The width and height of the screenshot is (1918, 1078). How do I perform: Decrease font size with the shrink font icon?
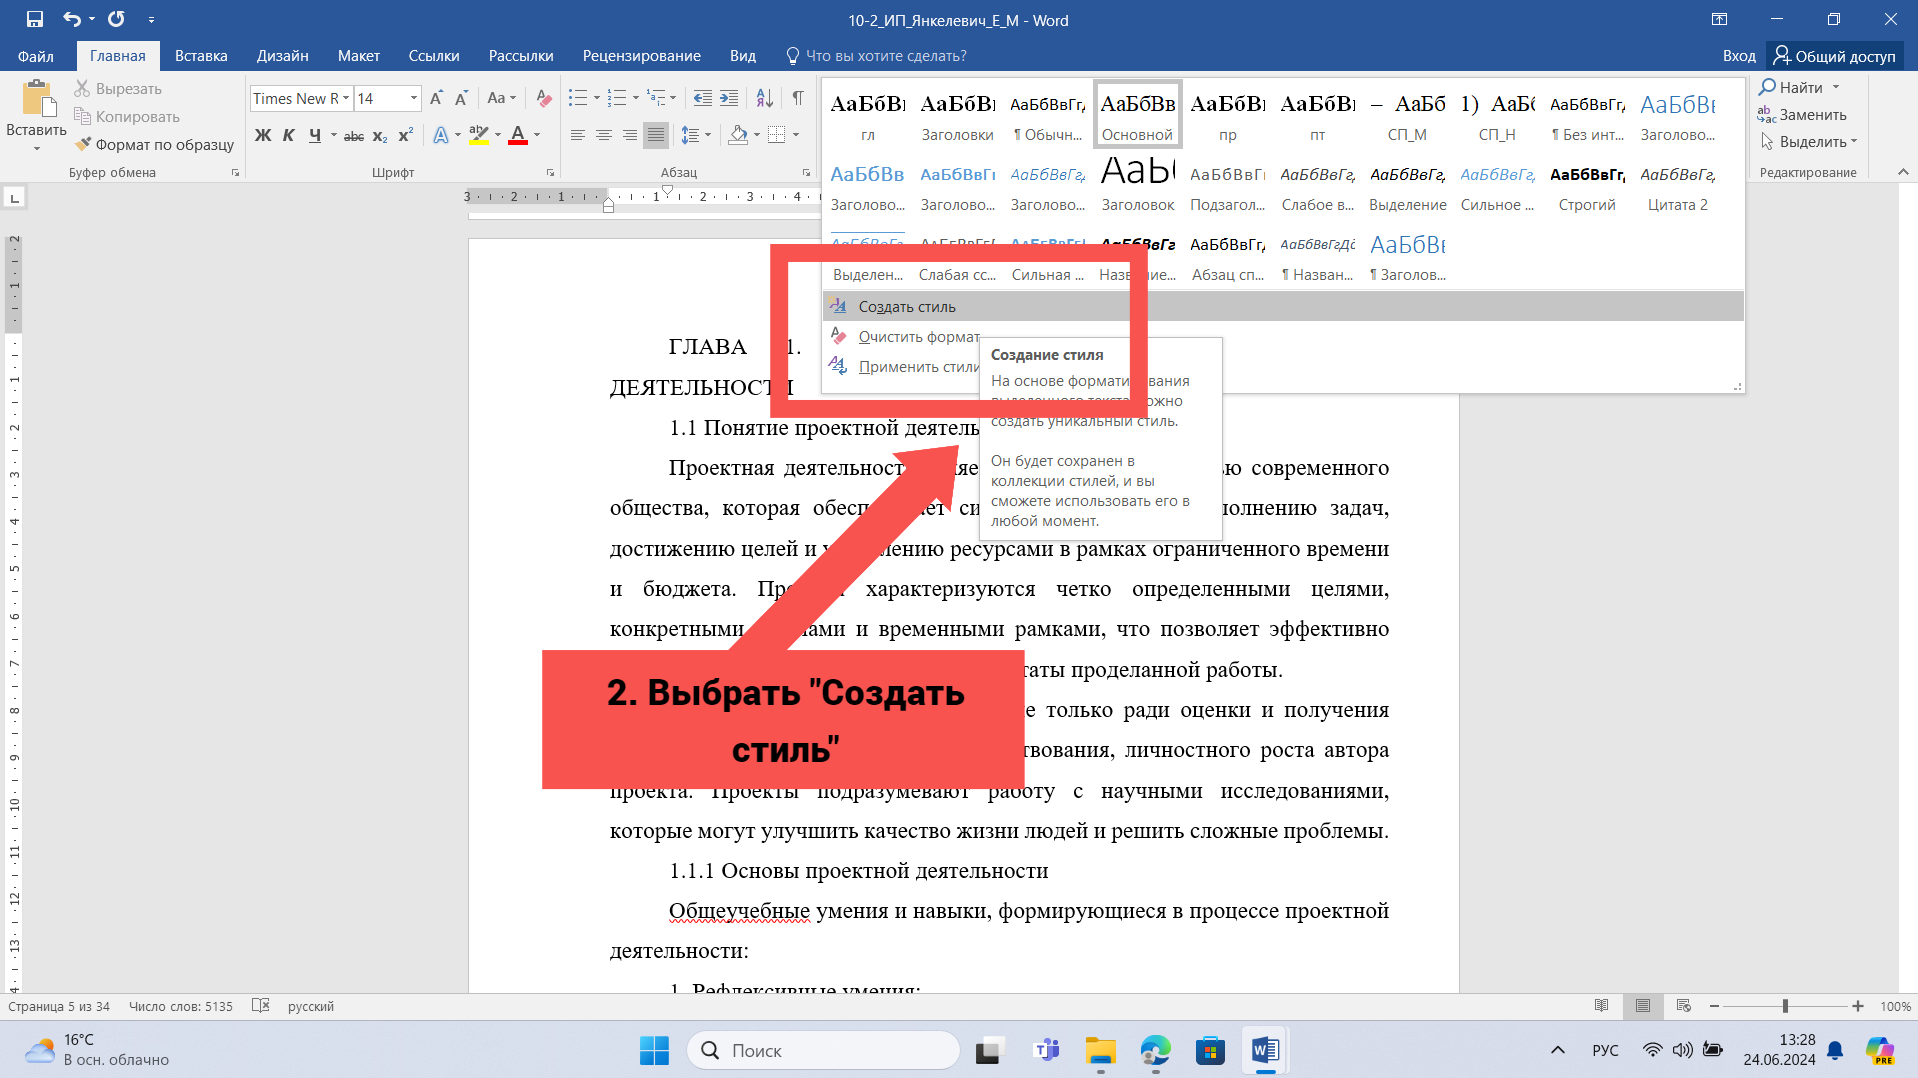[461, 98]
